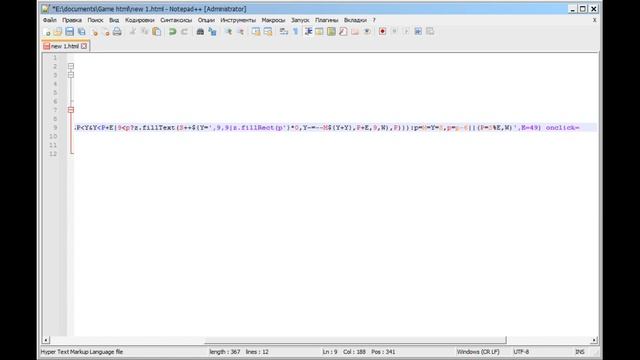Toggle synchronized vertical scrolling icon
The height and width of the screenshot is (360, 640).
256,31
